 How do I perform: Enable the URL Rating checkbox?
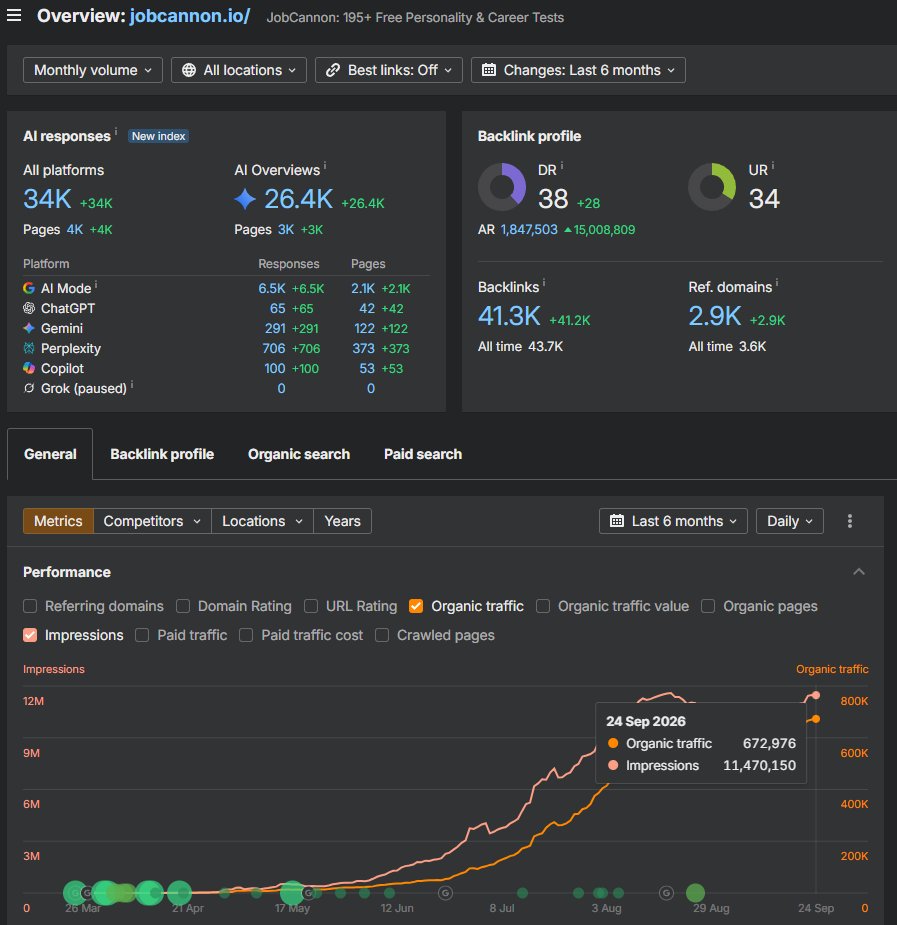(x=311, y=606)
